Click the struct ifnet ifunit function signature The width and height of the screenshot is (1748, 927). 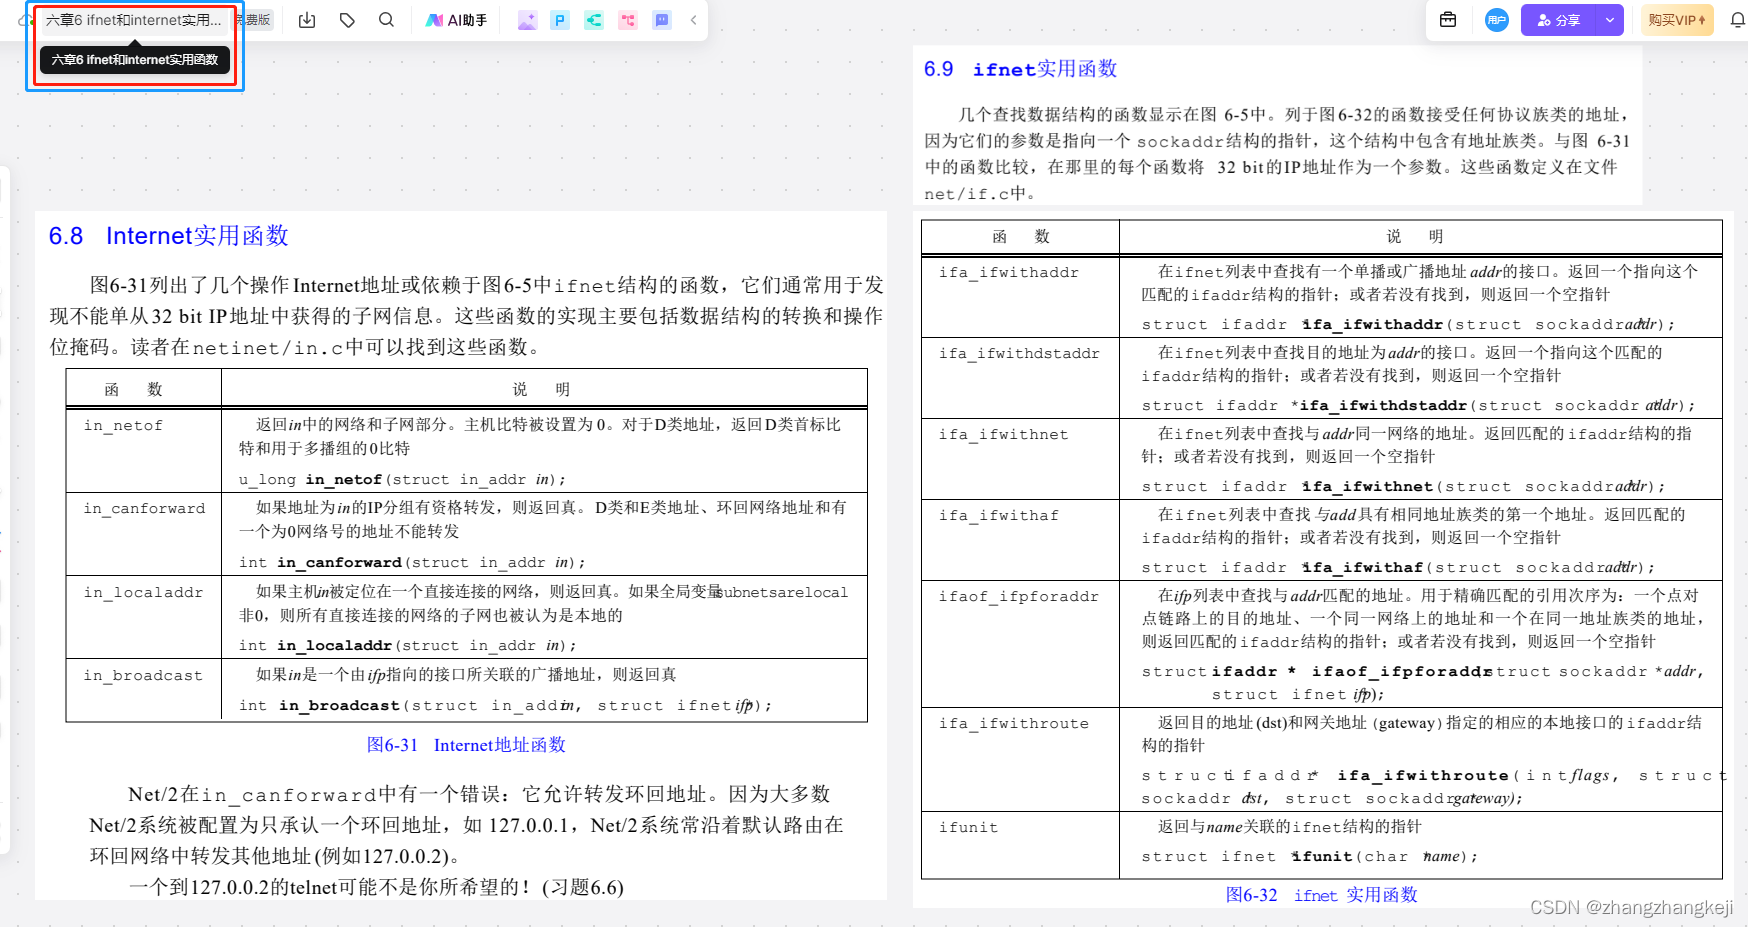tap(1309, 856)
